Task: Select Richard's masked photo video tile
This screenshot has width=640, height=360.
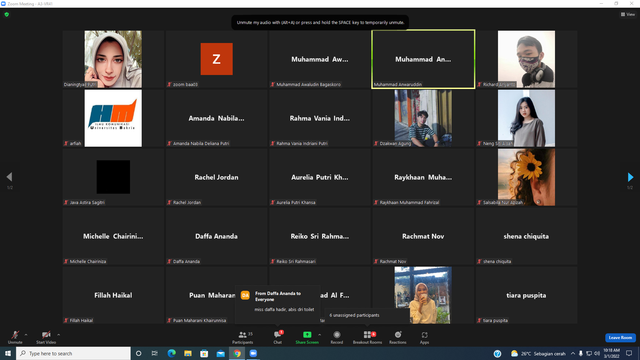Action: [526, 59]
